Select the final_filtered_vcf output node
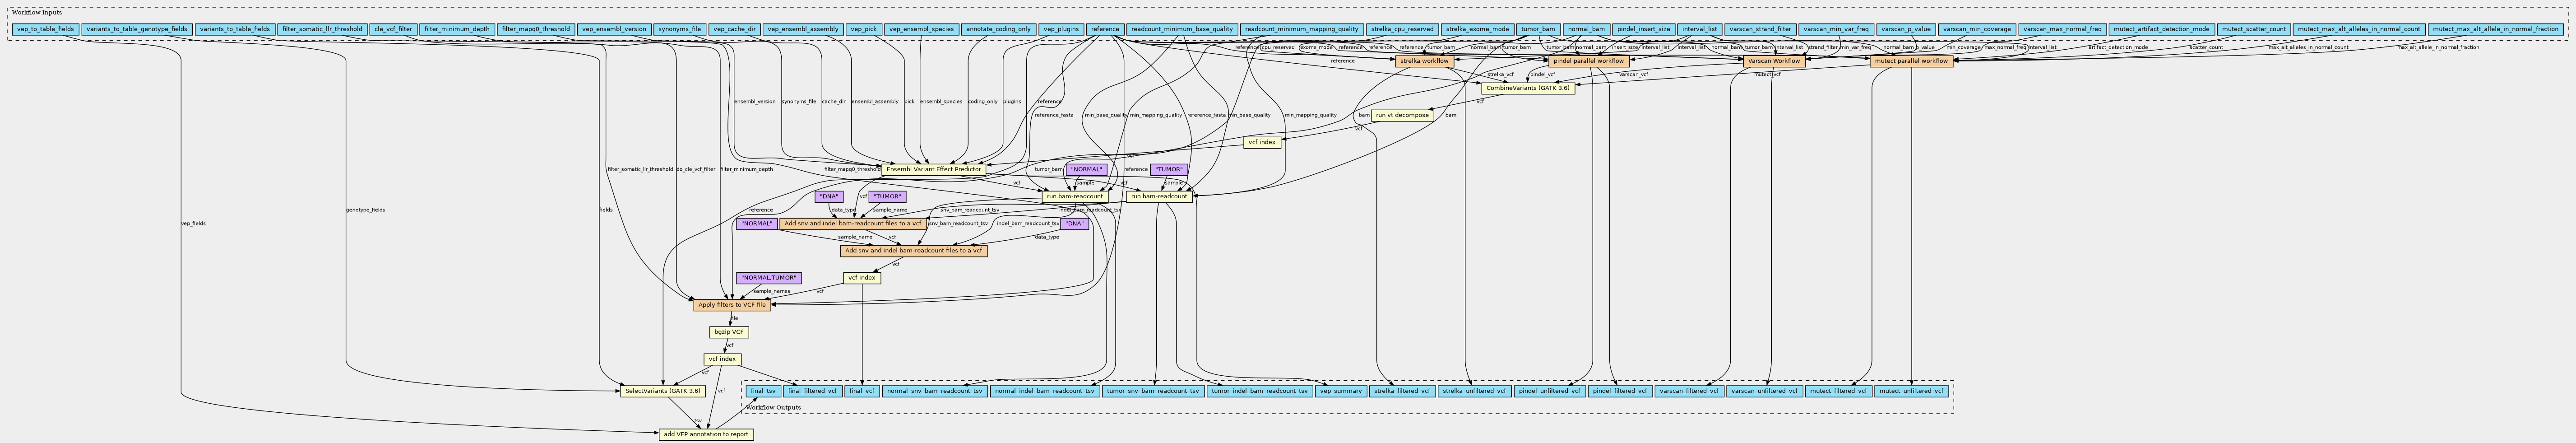 (x=813, y=391)
